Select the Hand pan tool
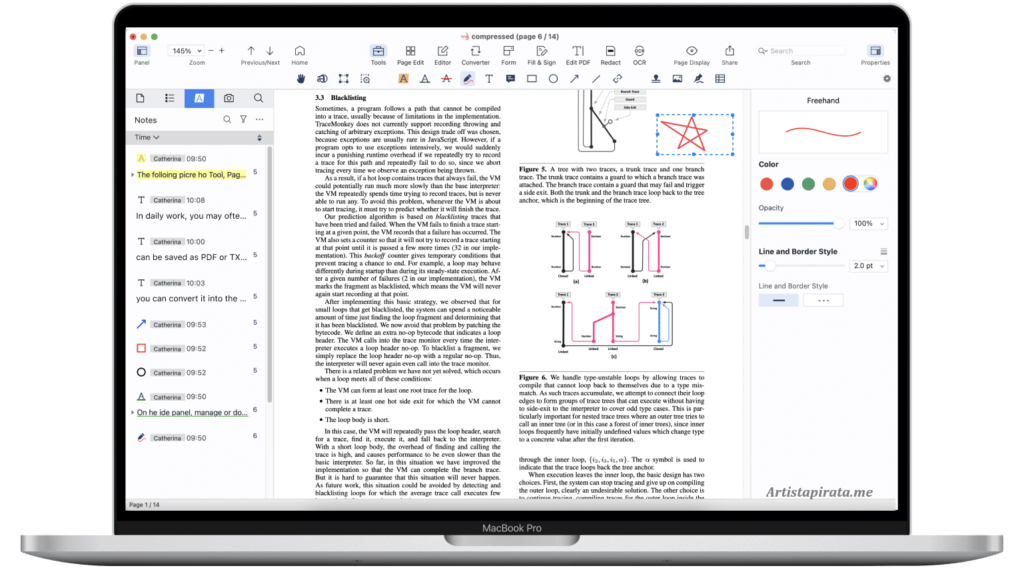This screenshot has height=570, width=1024. (301, 78)
